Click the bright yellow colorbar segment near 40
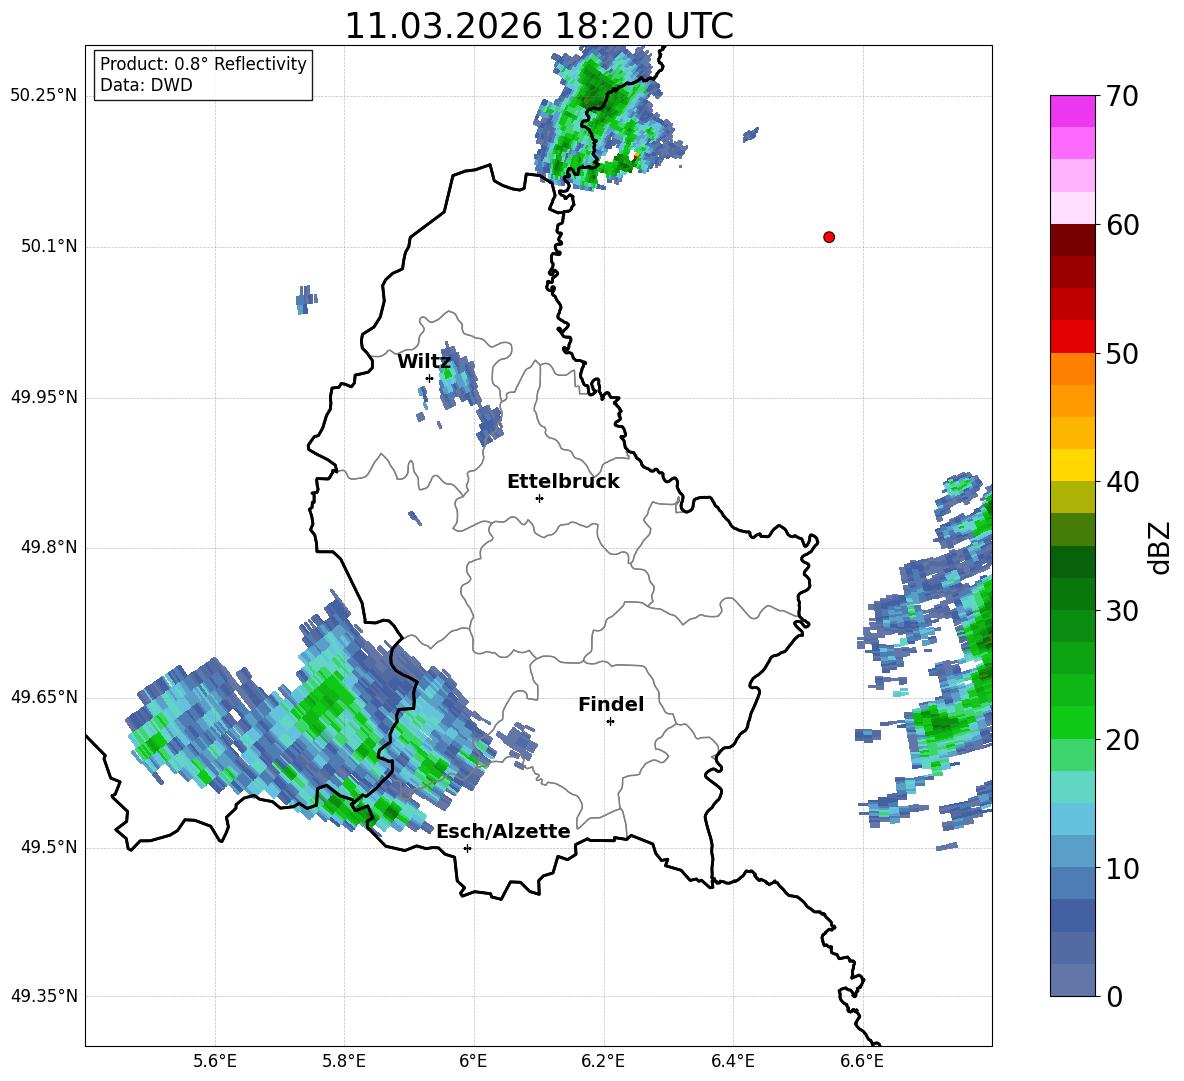The image size is (1184, 1081). 1072,465
